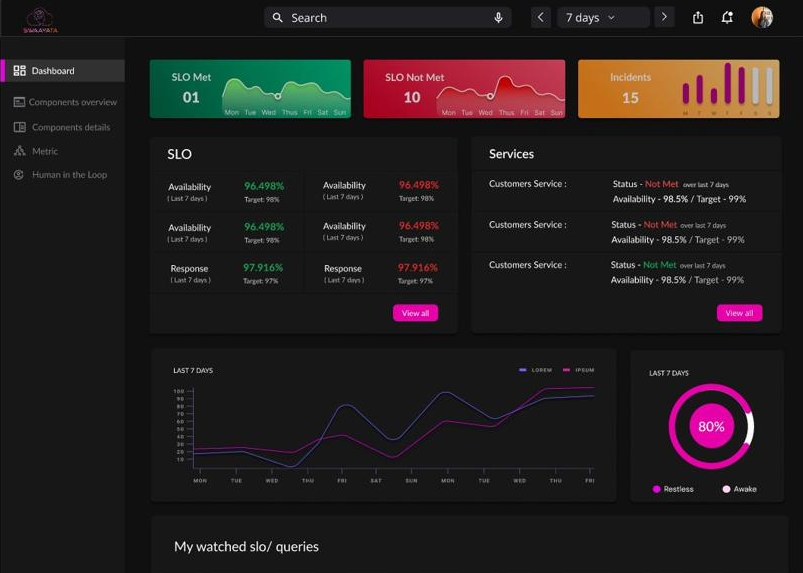Click SLO Met count 01
803x573 pixels.
(191, 97)
